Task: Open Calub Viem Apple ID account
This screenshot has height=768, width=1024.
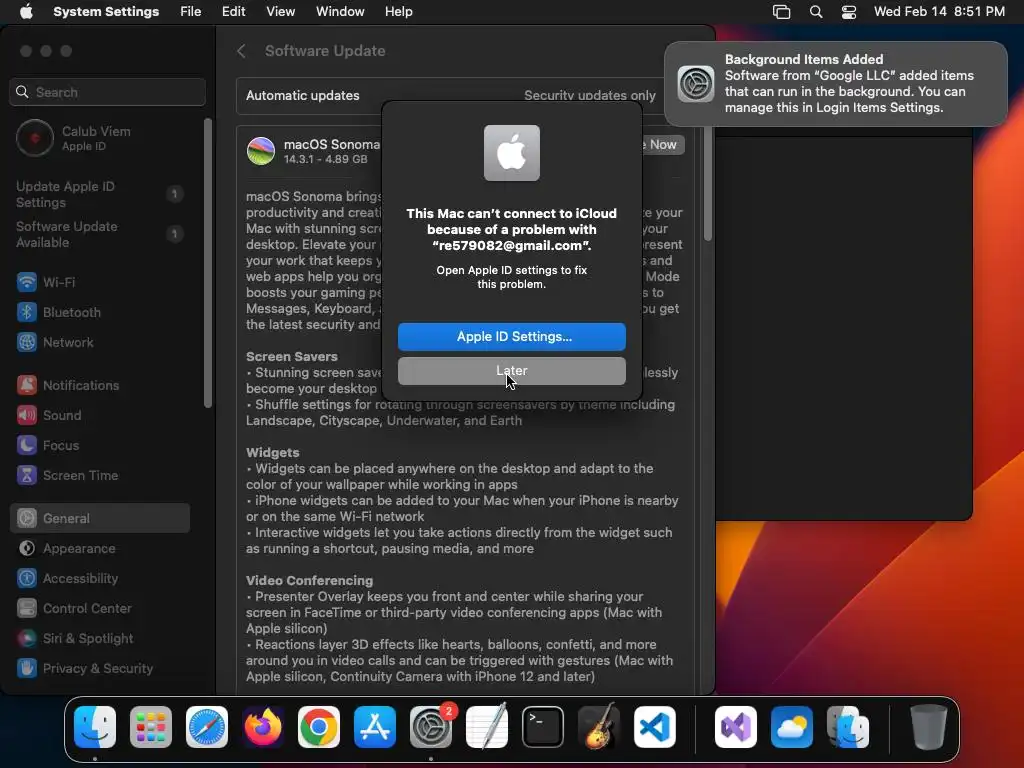Action: 100,138
